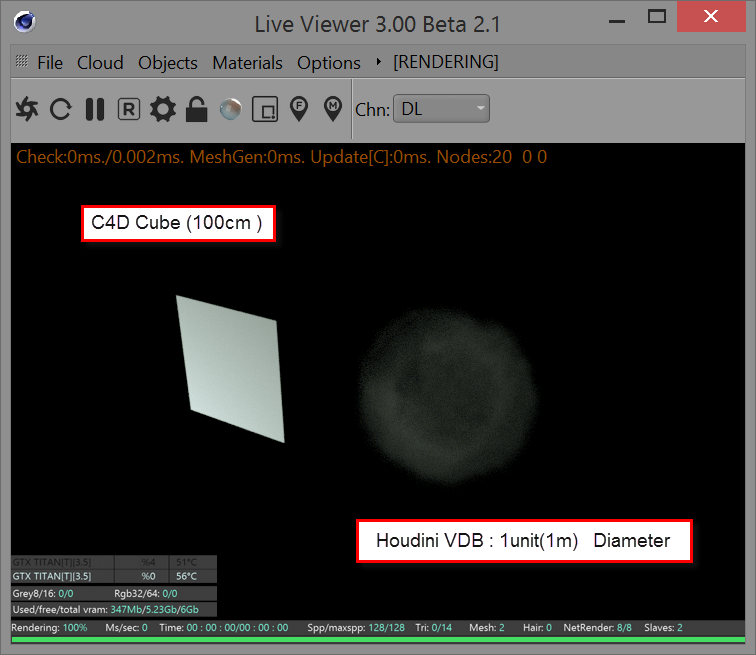Image resolution: width=756 pixels, height=655 pixels.
Task: Click the arrow next to RENDERING status
Action: coord(378,62)
